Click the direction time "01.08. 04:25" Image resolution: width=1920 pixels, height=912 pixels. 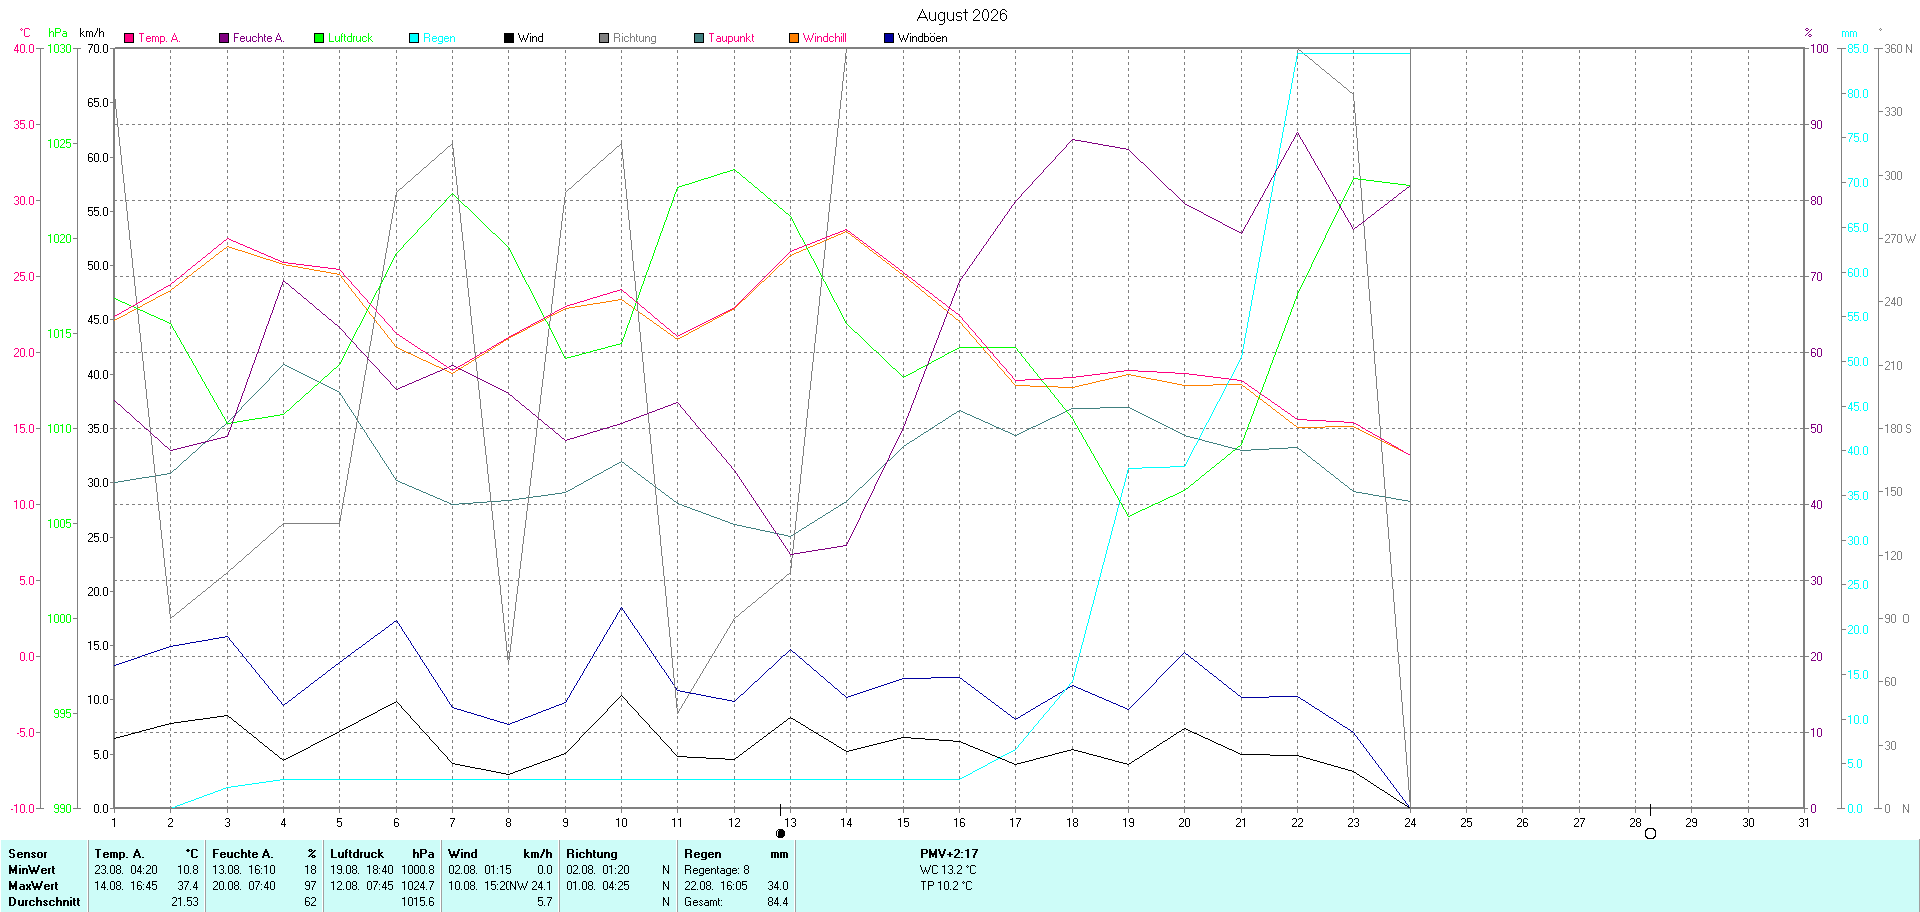click(x=598, y=886)
